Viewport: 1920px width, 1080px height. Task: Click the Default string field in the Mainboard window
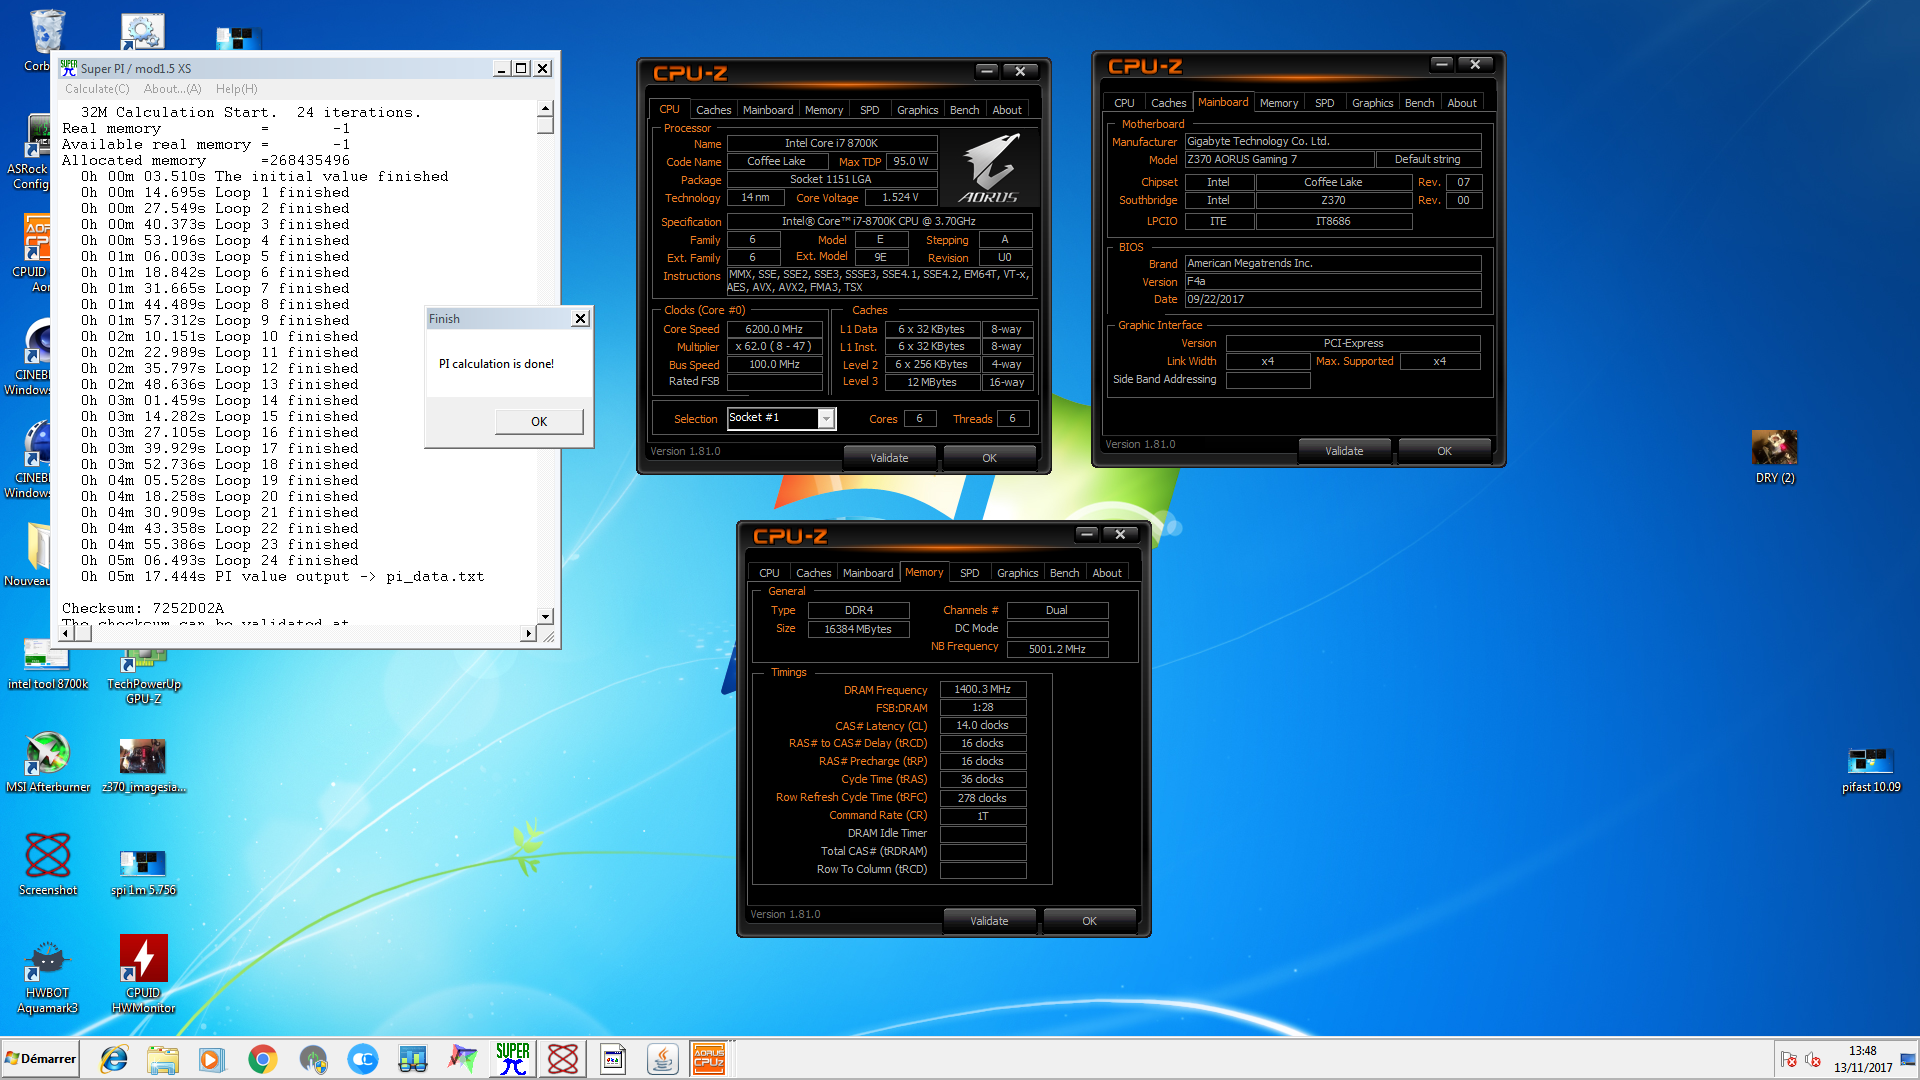tap(1427, 159)
